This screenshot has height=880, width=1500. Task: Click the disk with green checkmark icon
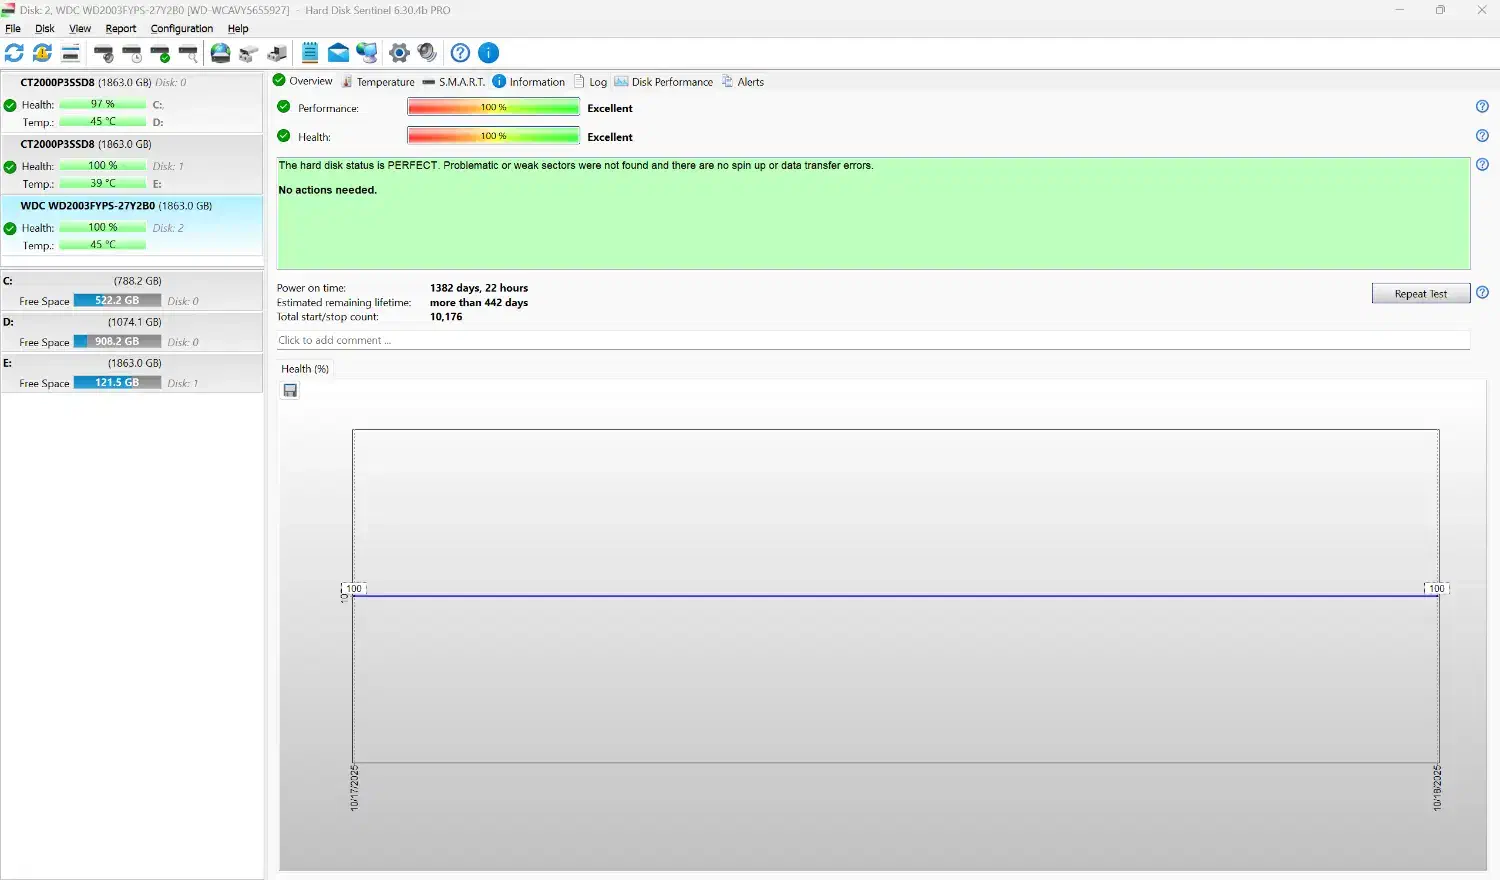160,53
